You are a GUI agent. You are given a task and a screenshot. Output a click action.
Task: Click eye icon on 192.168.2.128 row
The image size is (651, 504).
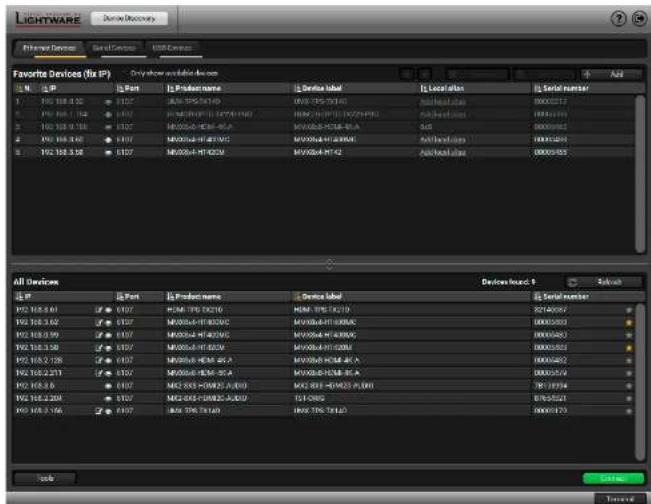tap(108, 361)
